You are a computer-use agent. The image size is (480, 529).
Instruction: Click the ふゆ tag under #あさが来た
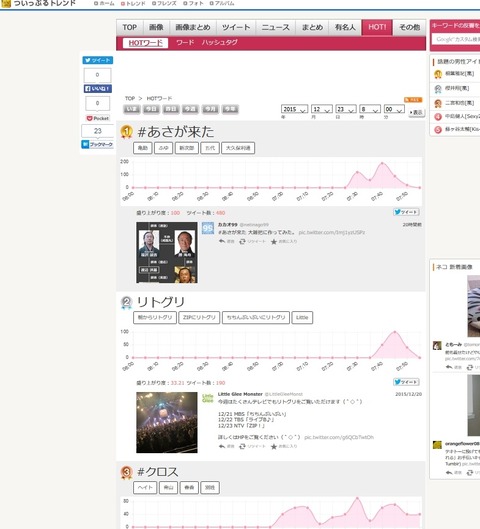coord(163,148)
